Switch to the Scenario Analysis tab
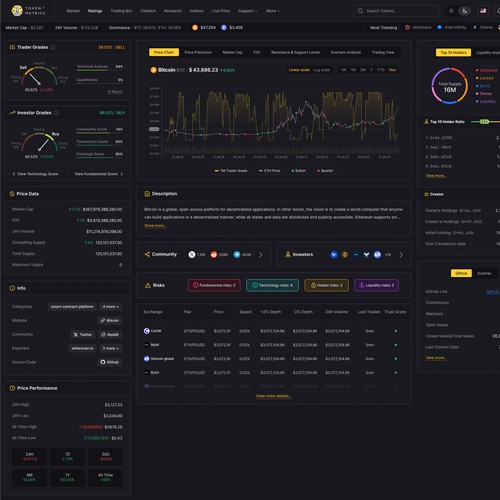Viewport: 500px width, 500px height. 346,52
